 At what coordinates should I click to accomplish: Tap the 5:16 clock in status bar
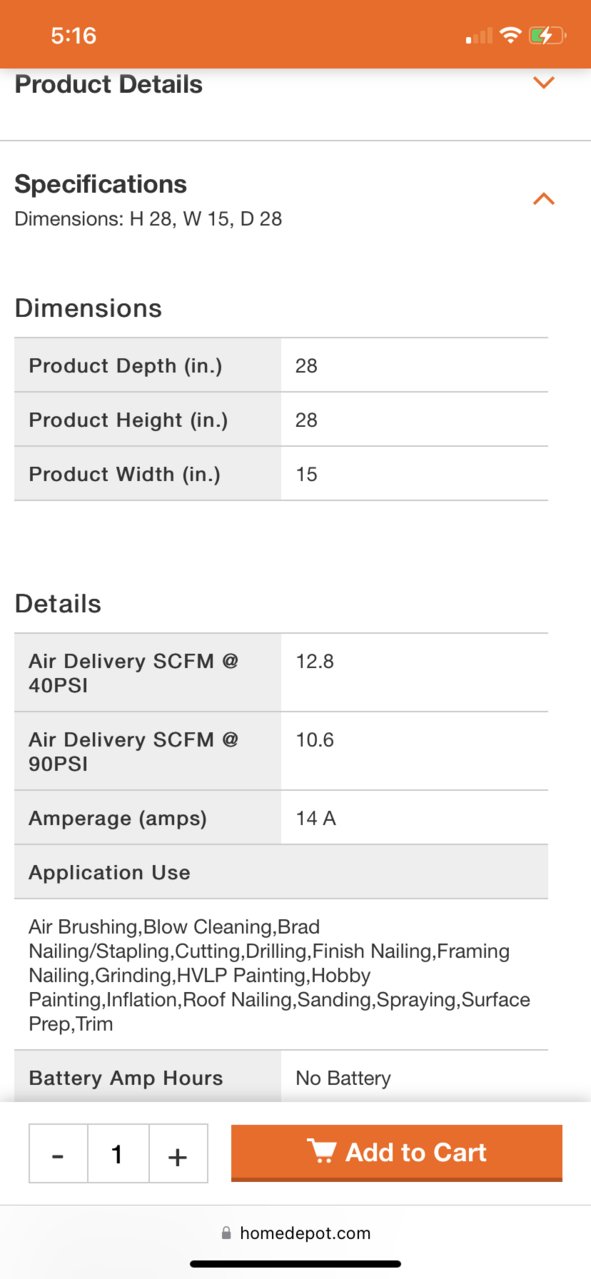click(x=73, y=36)
